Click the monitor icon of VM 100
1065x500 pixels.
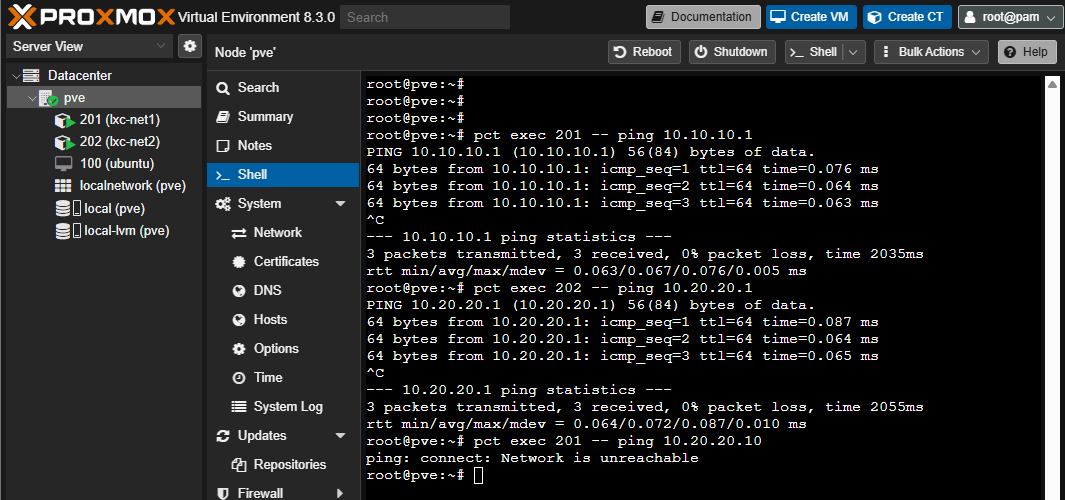click(63, 164)
